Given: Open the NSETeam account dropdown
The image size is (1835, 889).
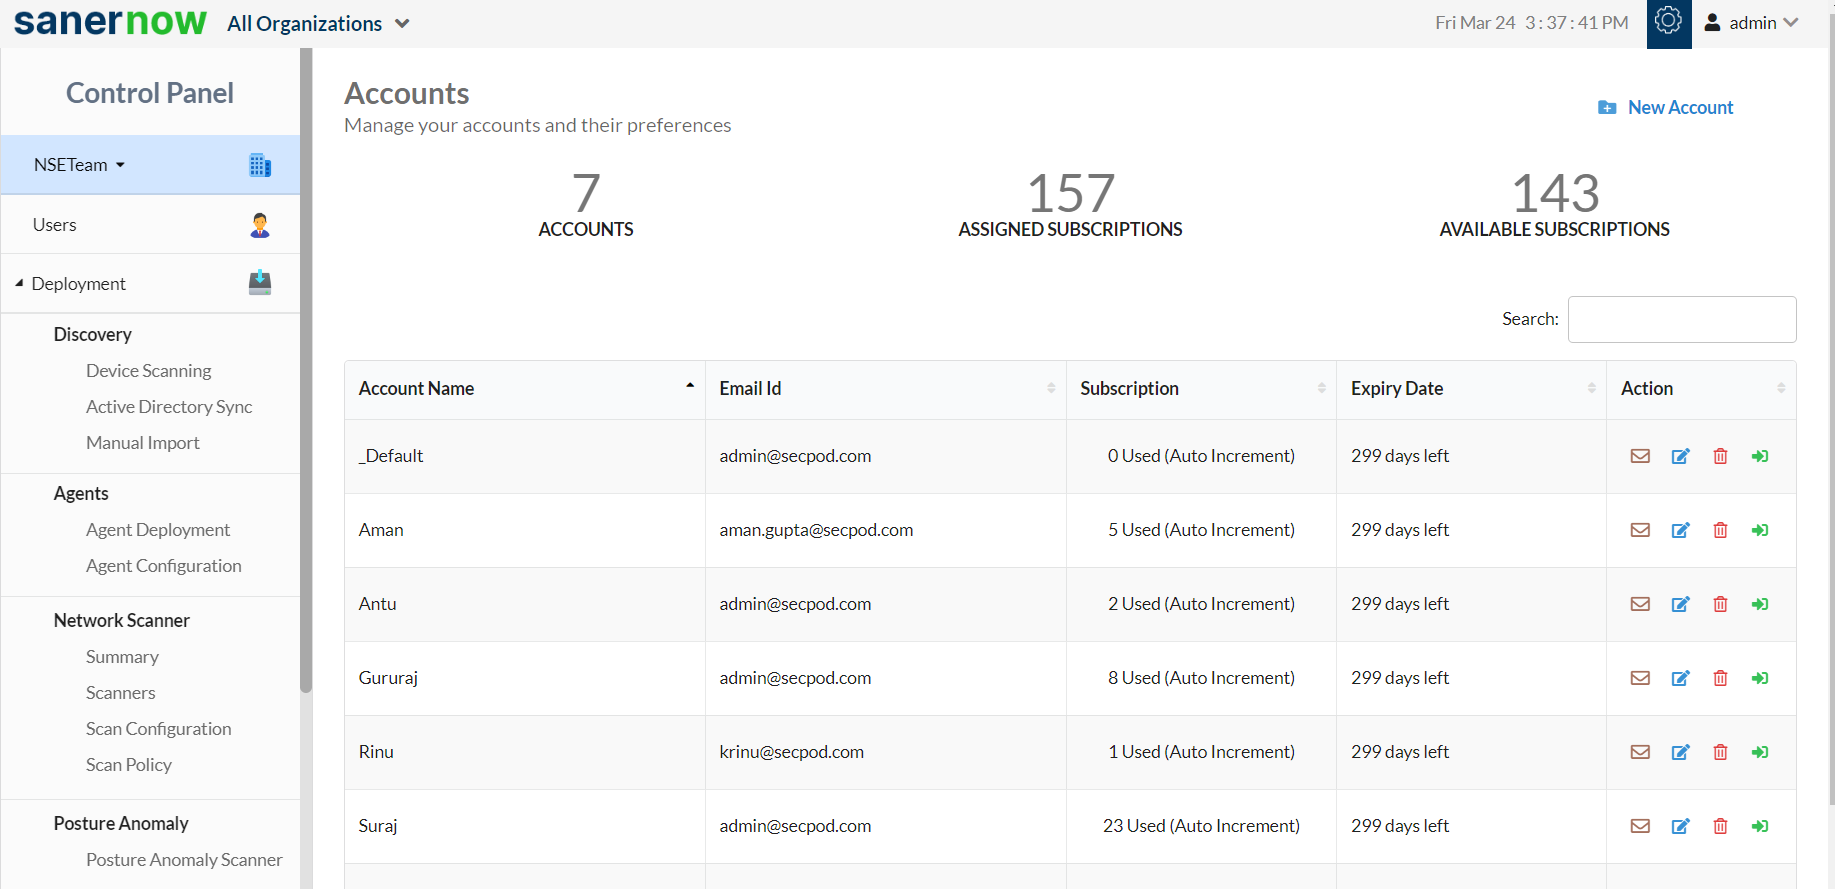Looking at the screenshot, I should 79,165.
